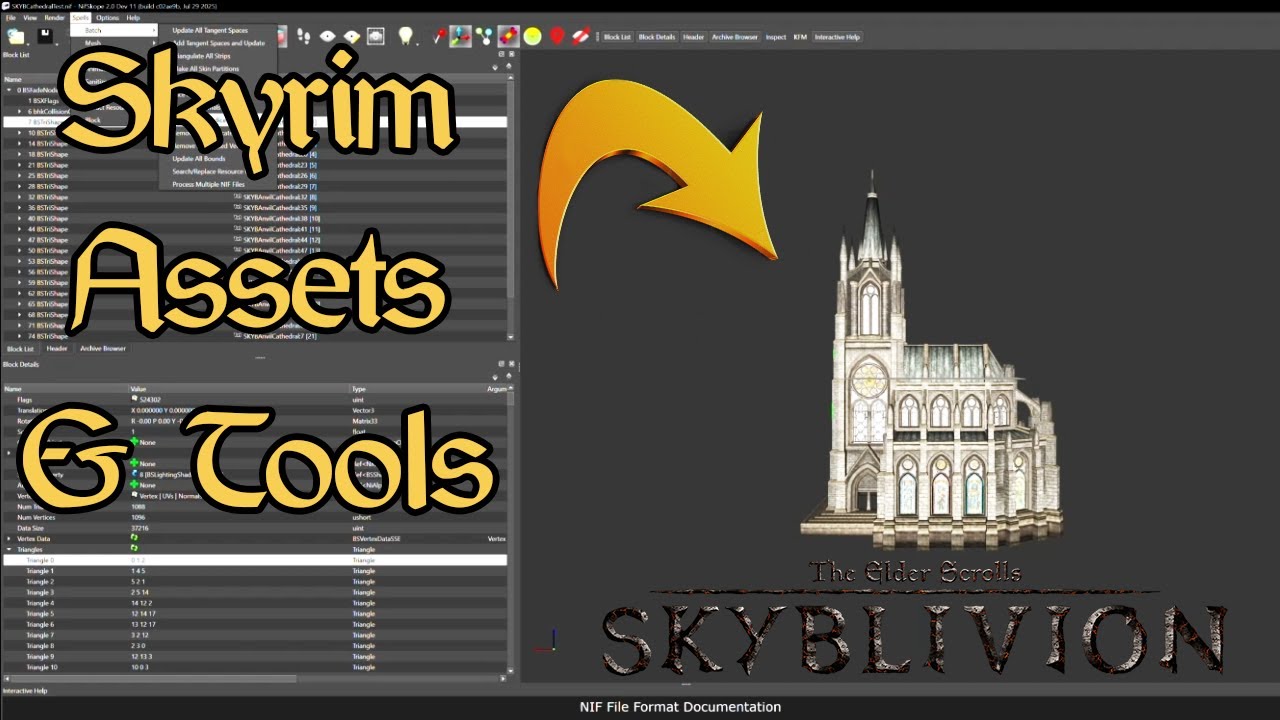The width and height of the screenshot is (1280, 720).
Task: Click the red and white striped icon
Action: [581, 36]
